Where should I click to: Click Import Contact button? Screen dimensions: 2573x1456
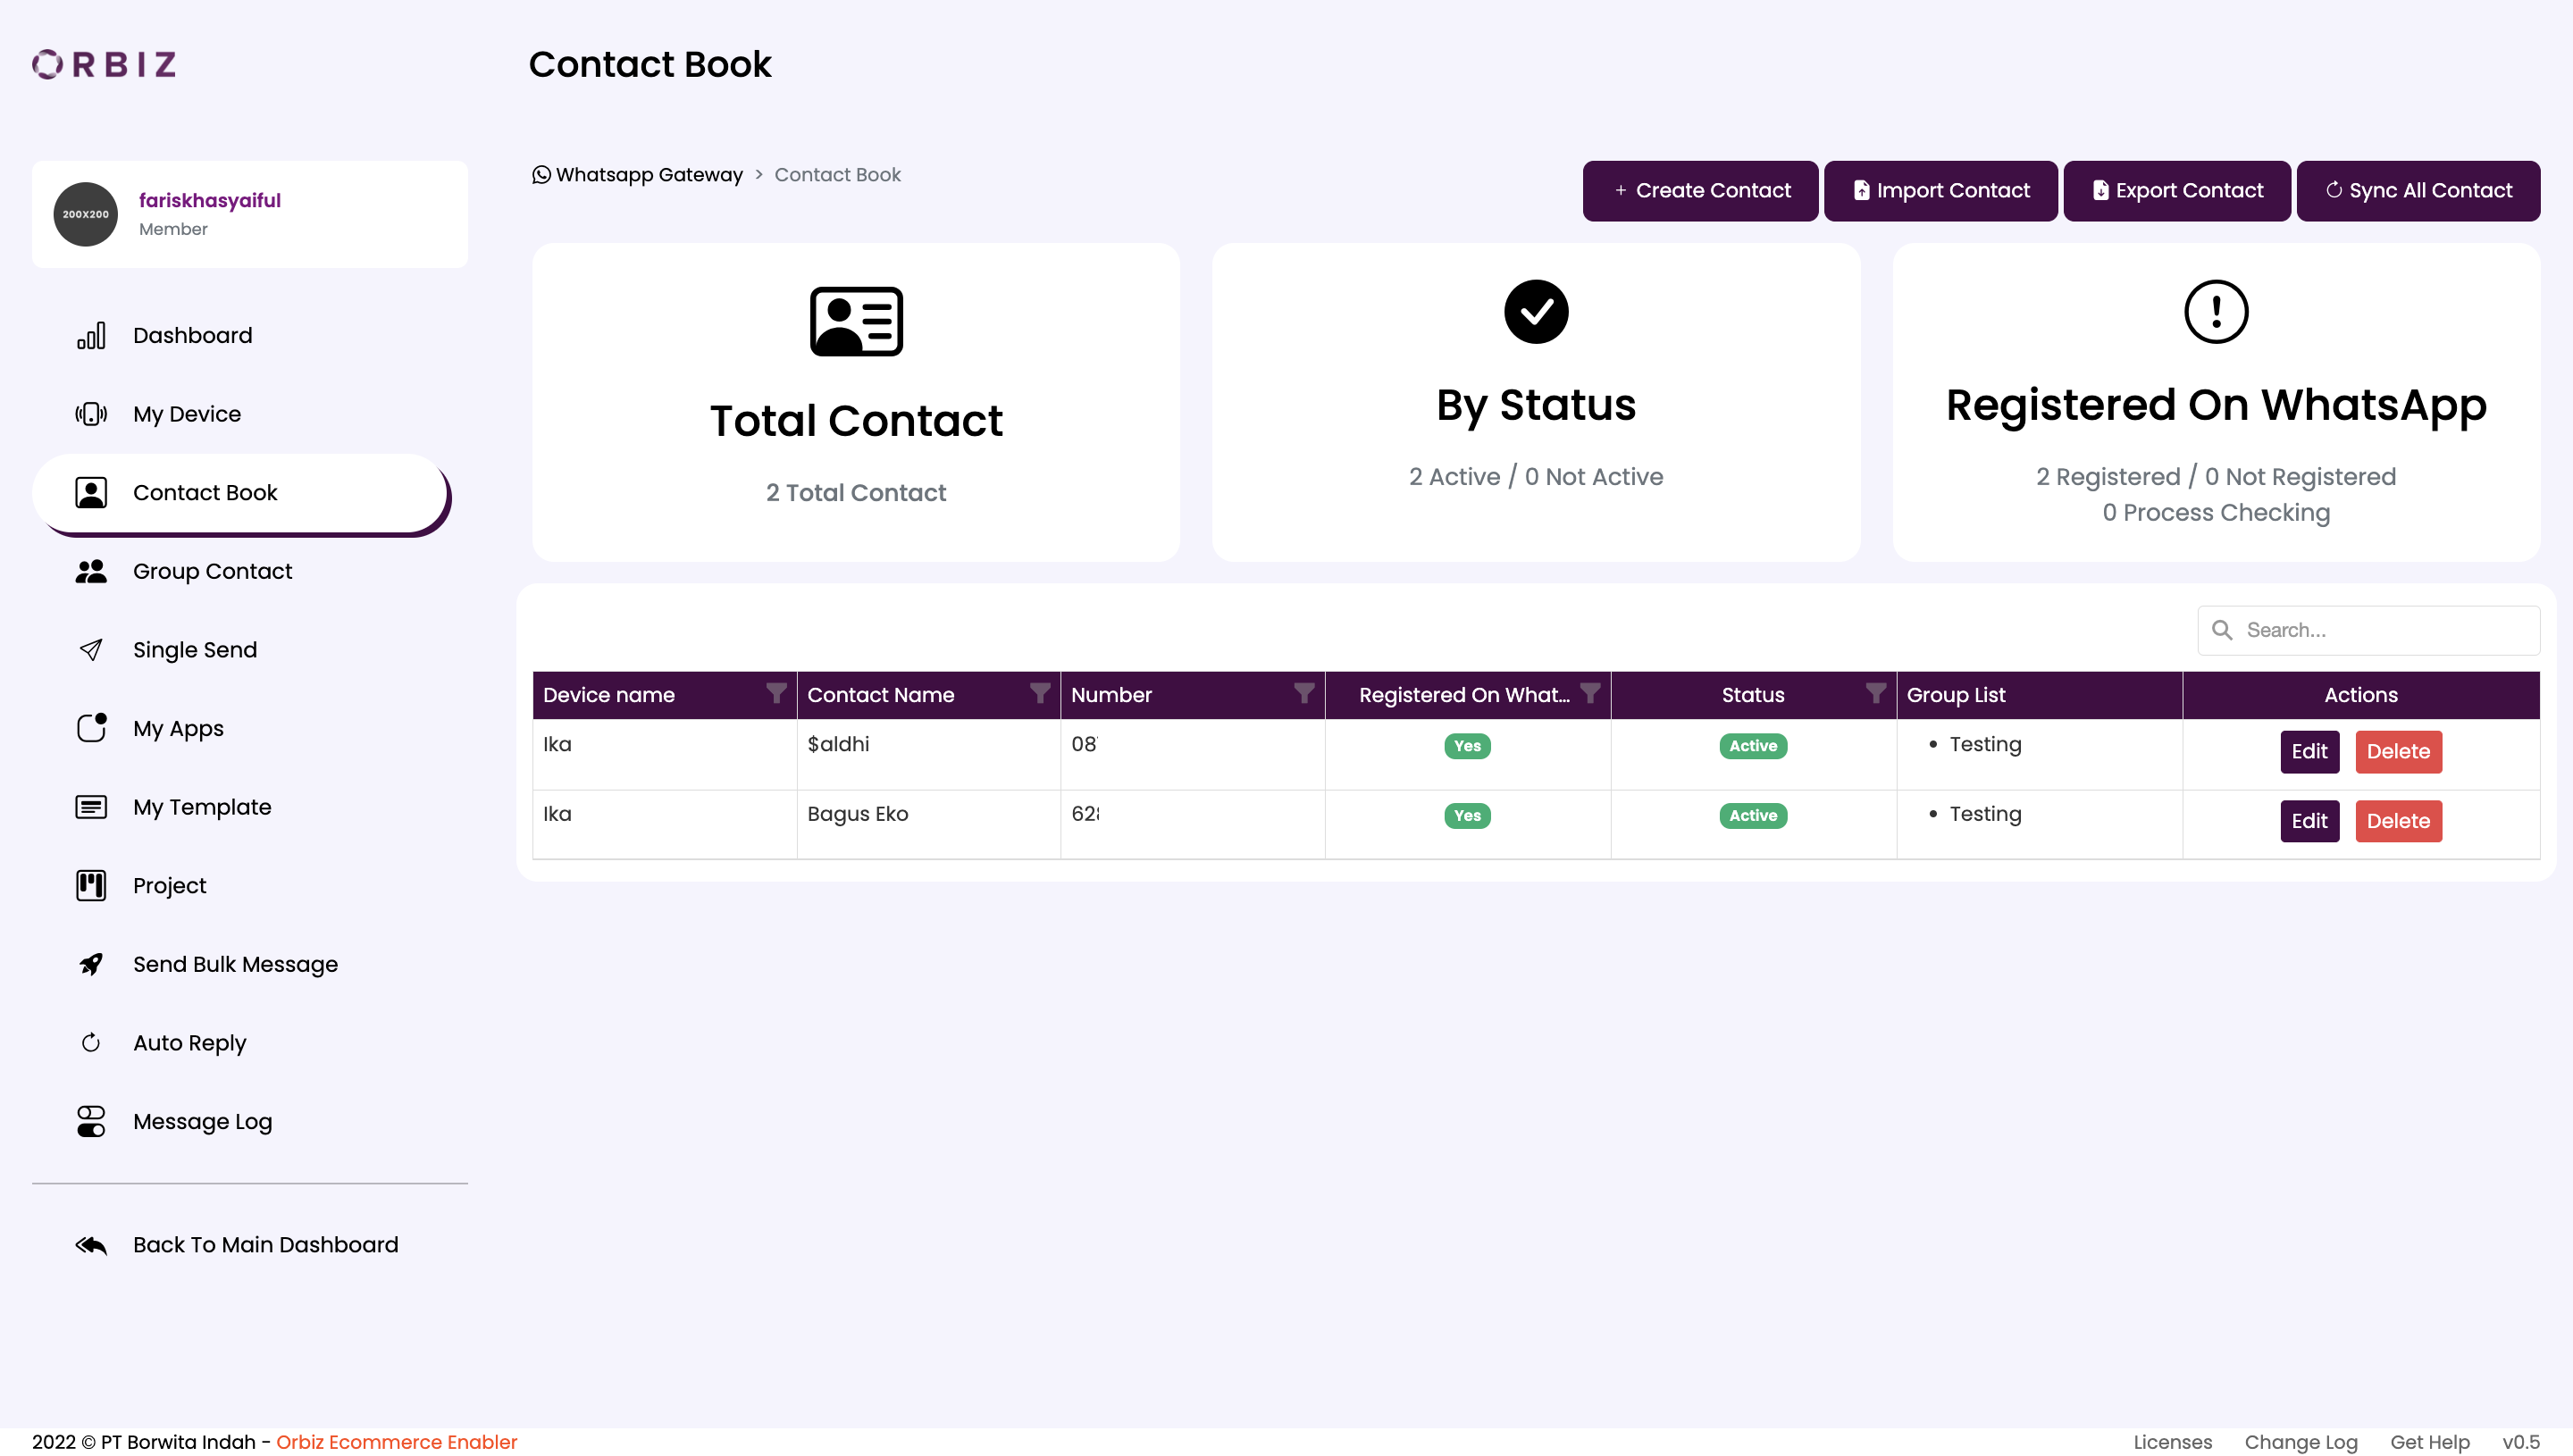[x=1940, y=191]
